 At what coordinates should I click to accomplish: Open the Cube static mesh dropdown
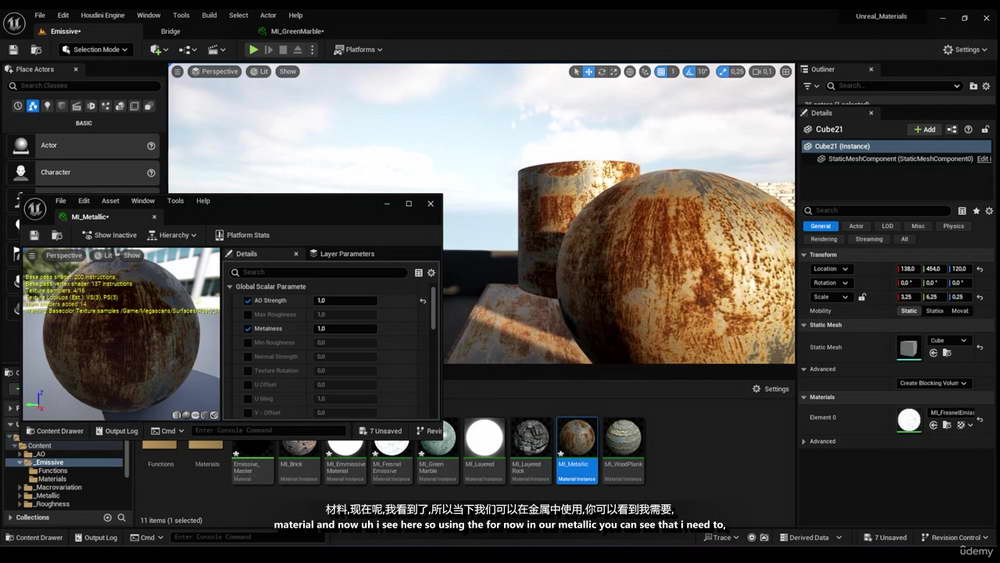point(948,340)
